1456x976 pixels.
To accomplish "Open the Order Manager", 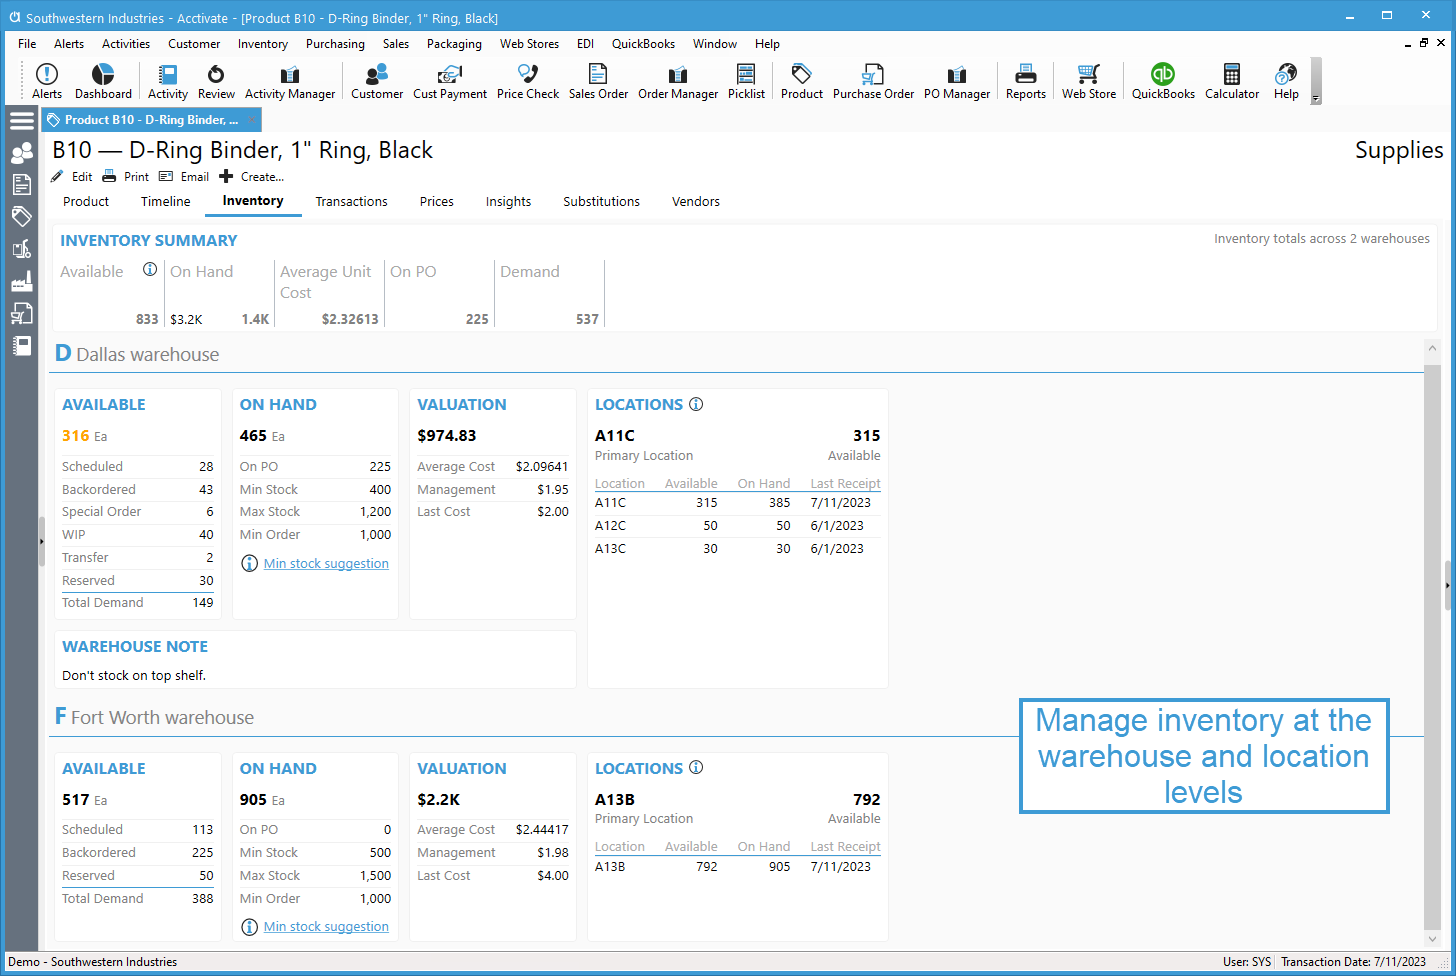I will tap(677, 80).
